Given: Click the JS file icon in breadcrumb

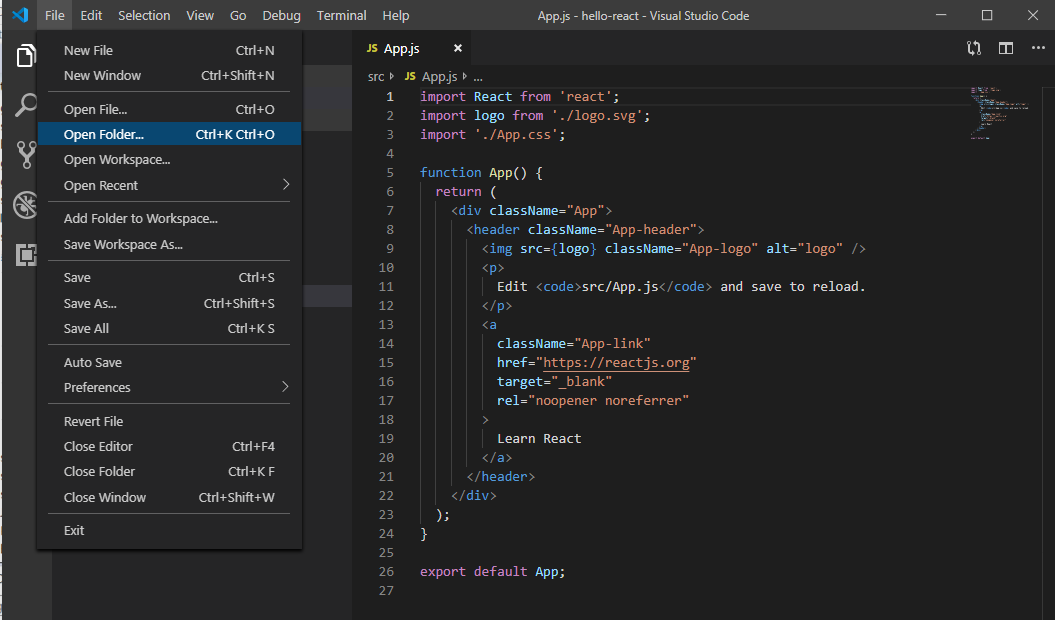Looking at the screenshot, I should [410, 77].
